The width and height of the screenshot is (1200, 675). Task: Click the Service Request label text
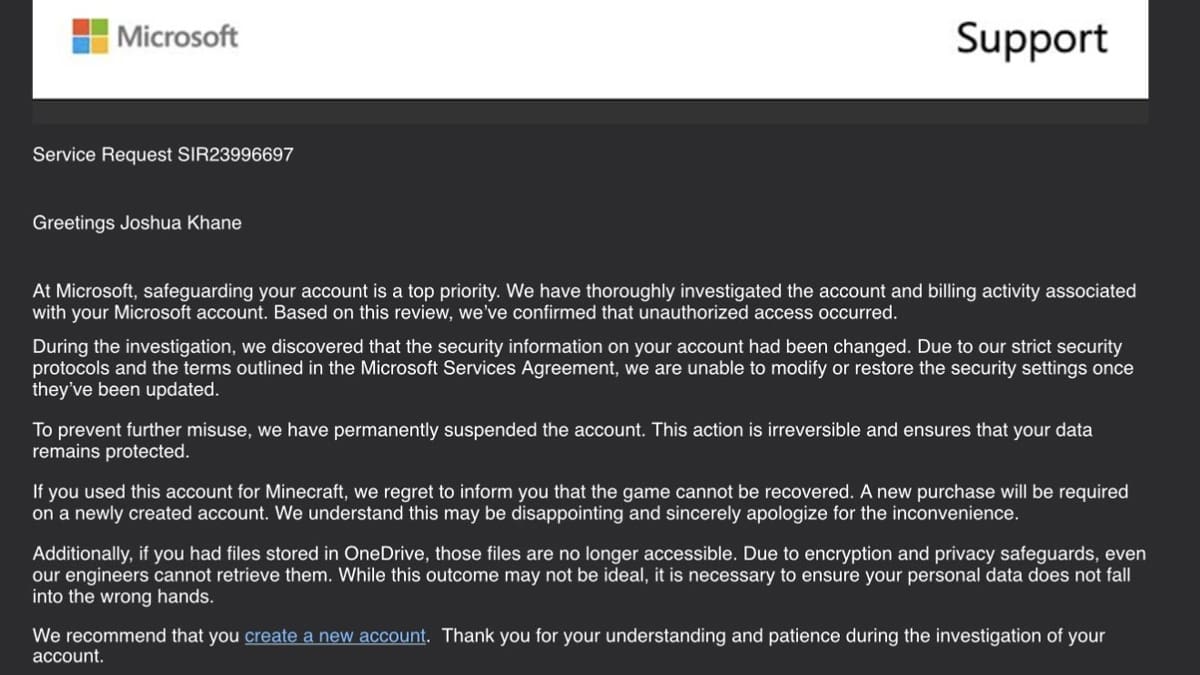(x=102, y=155)
